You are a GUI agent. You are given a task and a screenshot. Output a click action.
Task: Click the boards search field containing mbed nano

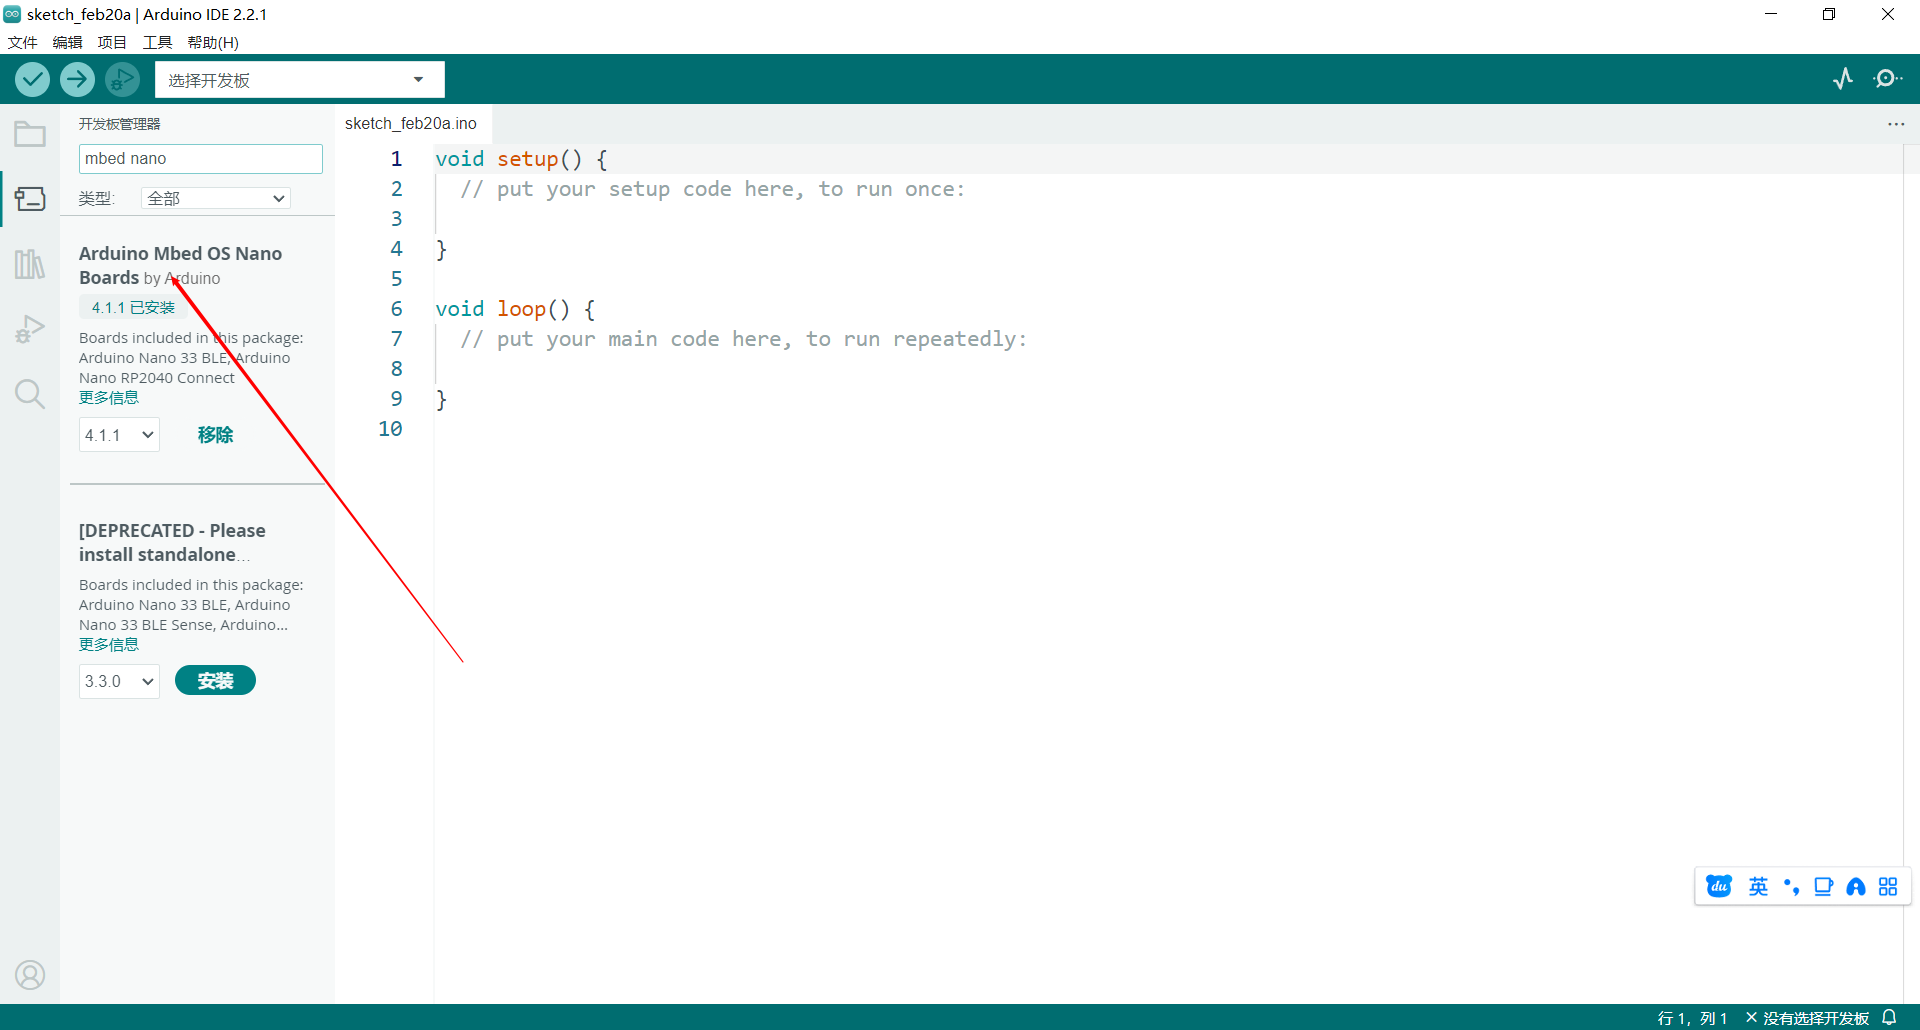(201, 159)
